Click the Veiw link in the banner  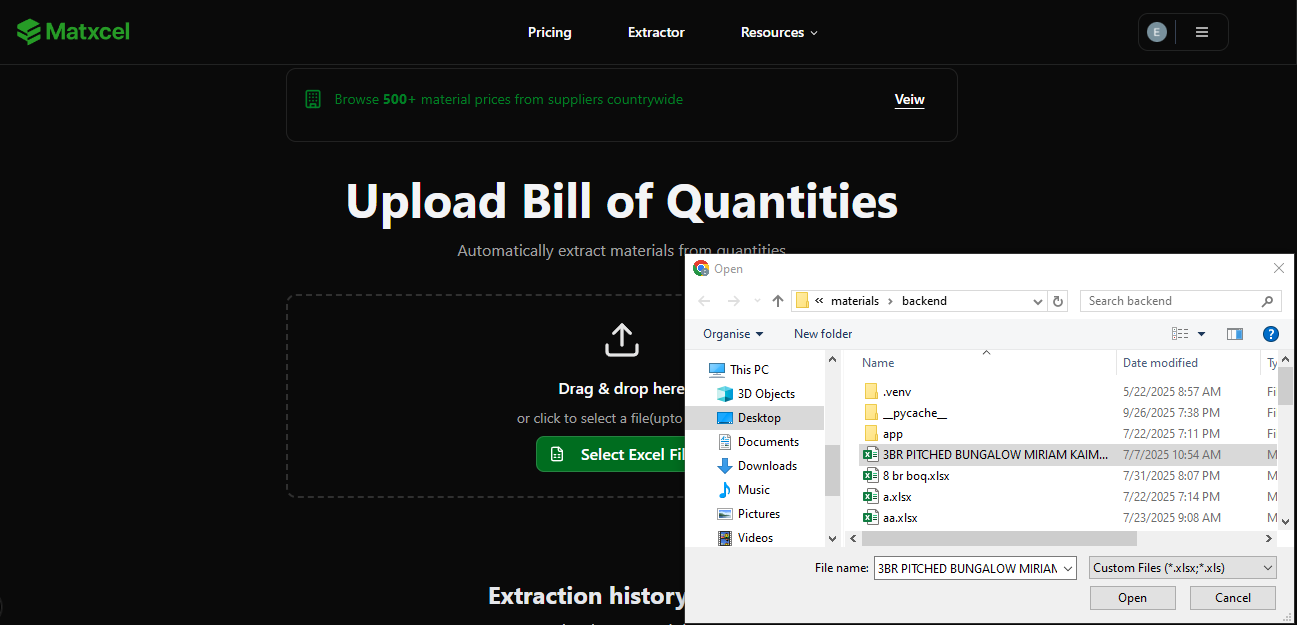(909, 99)
